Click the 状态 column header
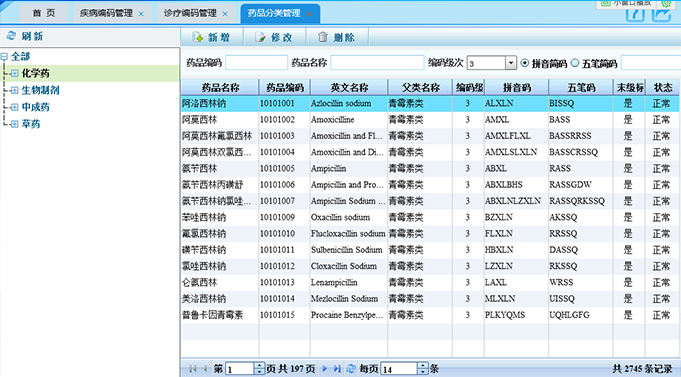The image size is (681, 377). 663,88
